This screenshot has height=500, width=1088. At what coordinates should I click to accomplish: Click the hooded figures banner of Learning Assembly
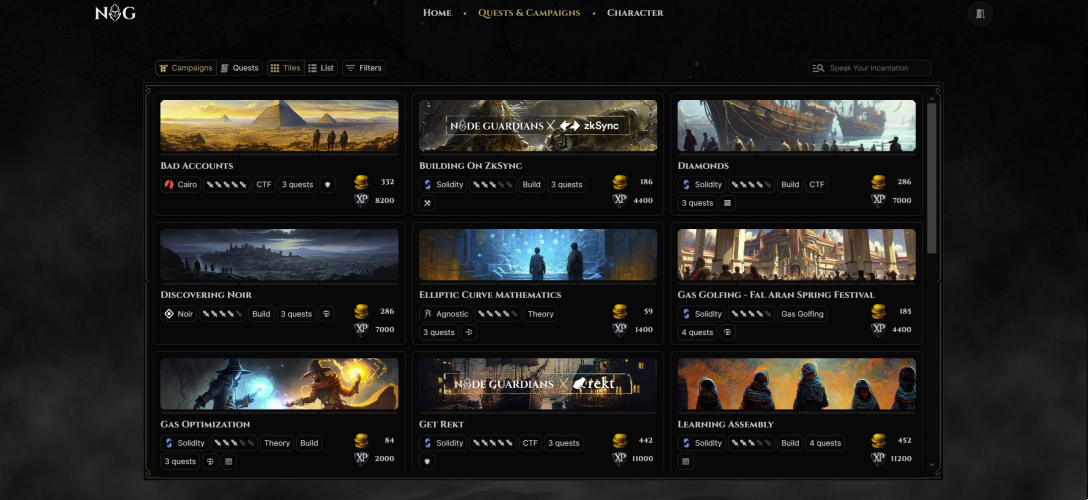coord(797,383)
